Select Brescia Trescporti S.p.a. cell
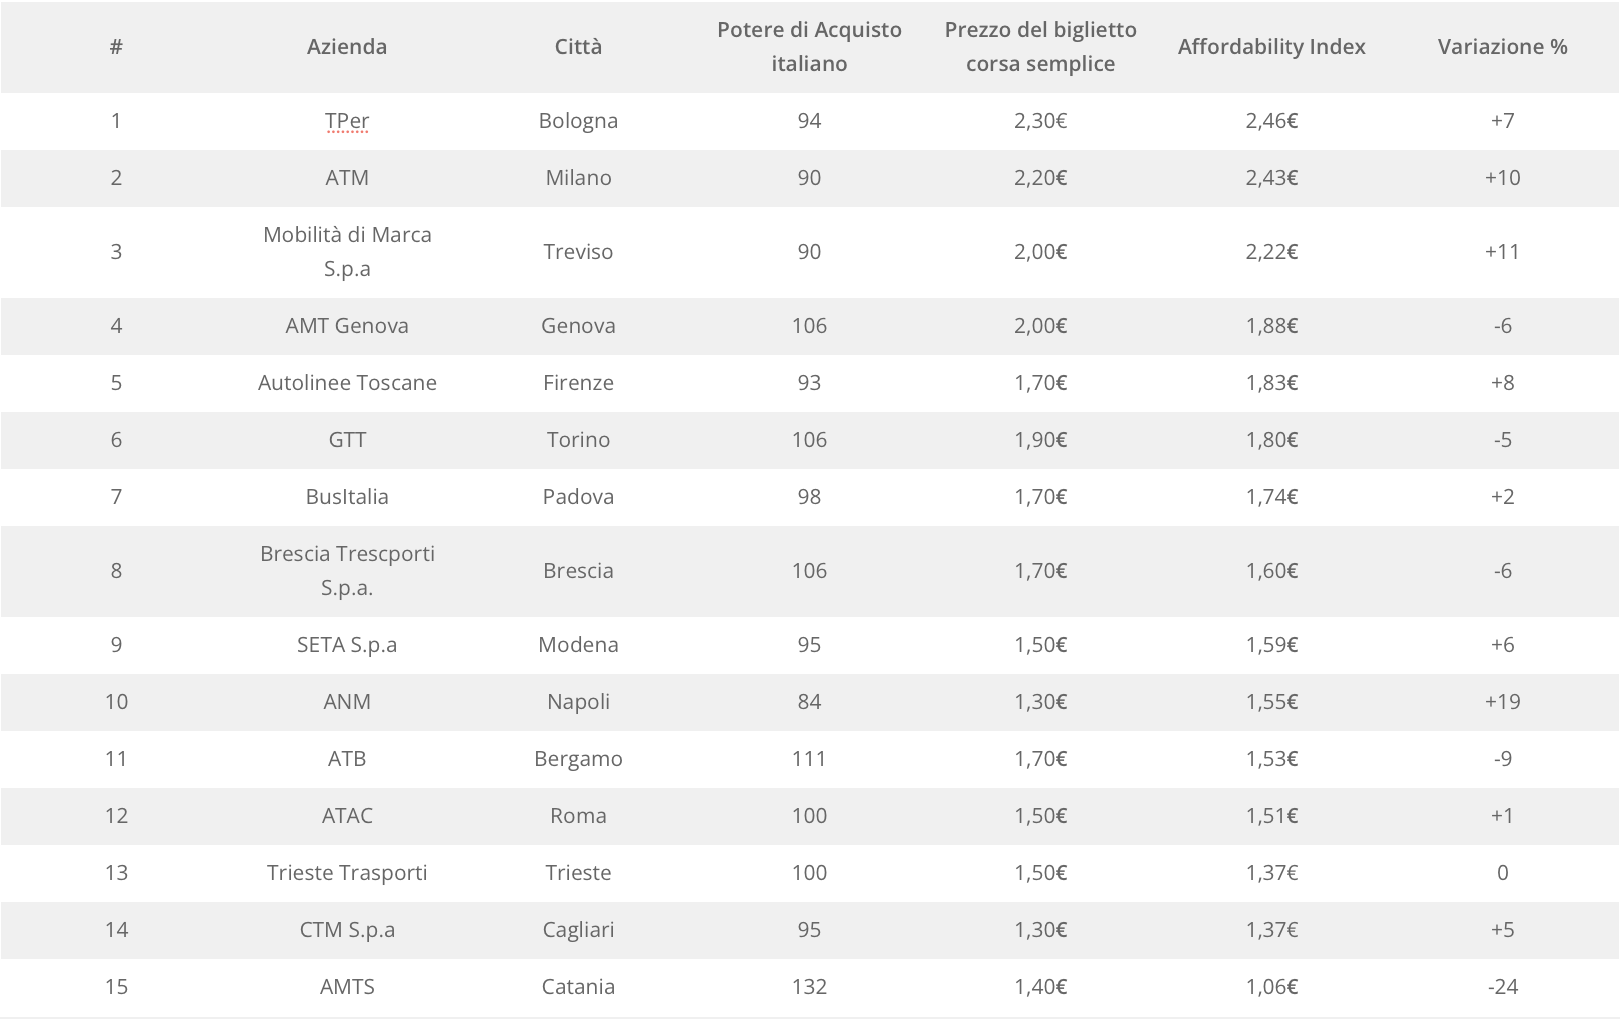Screen dimensions: 1622x1024 pyautogui.click(x=346, y=570)
